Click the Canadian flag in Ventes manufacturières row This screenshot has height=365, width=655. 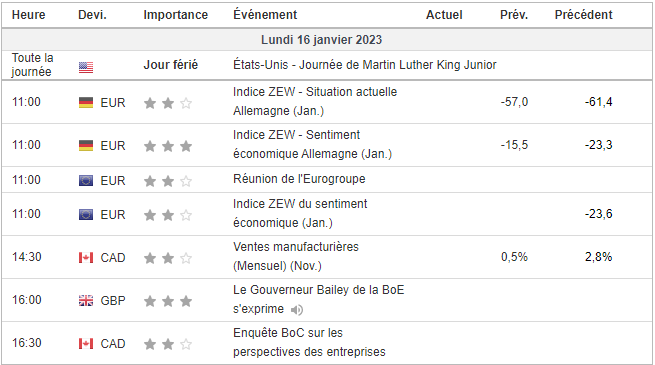86,258
